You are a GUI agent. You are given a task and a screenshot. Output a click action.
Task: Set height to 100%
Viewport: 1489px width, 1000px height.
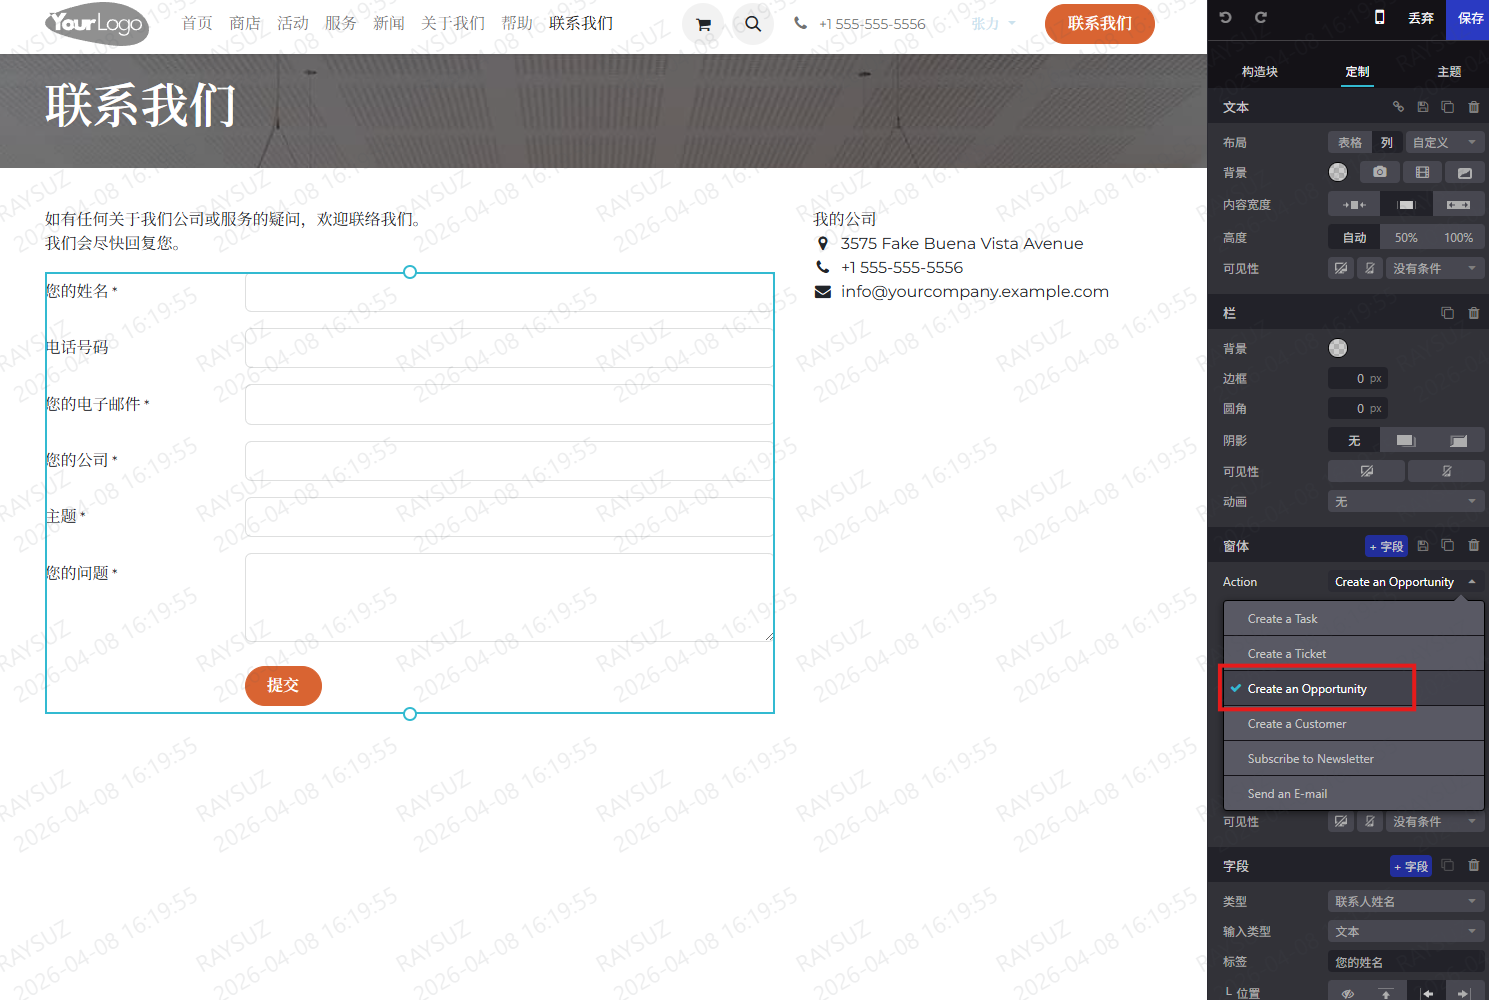(x=1458, y=238)
